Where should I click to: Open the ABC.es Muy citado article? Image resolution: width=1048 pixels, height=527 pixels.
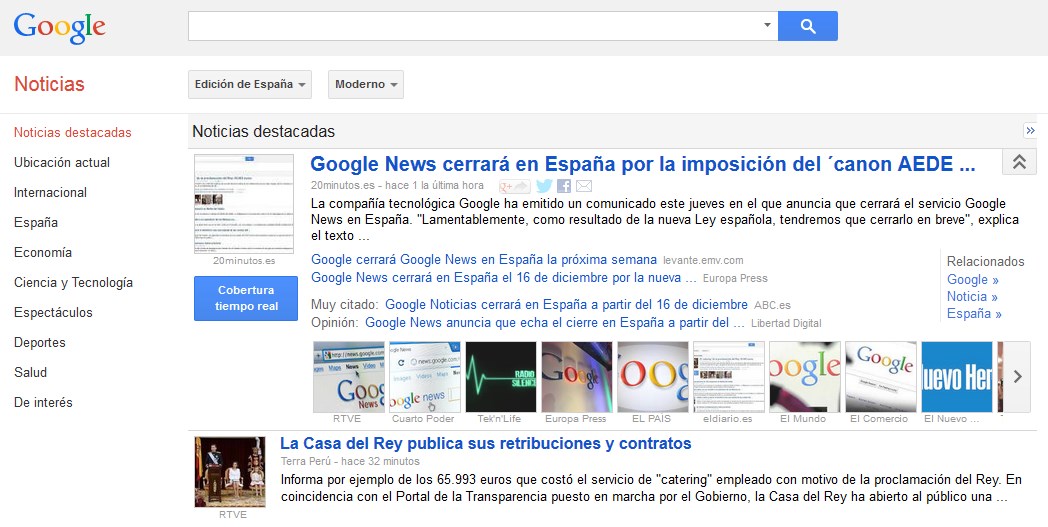pyautogui.click(x=566, y=305)
